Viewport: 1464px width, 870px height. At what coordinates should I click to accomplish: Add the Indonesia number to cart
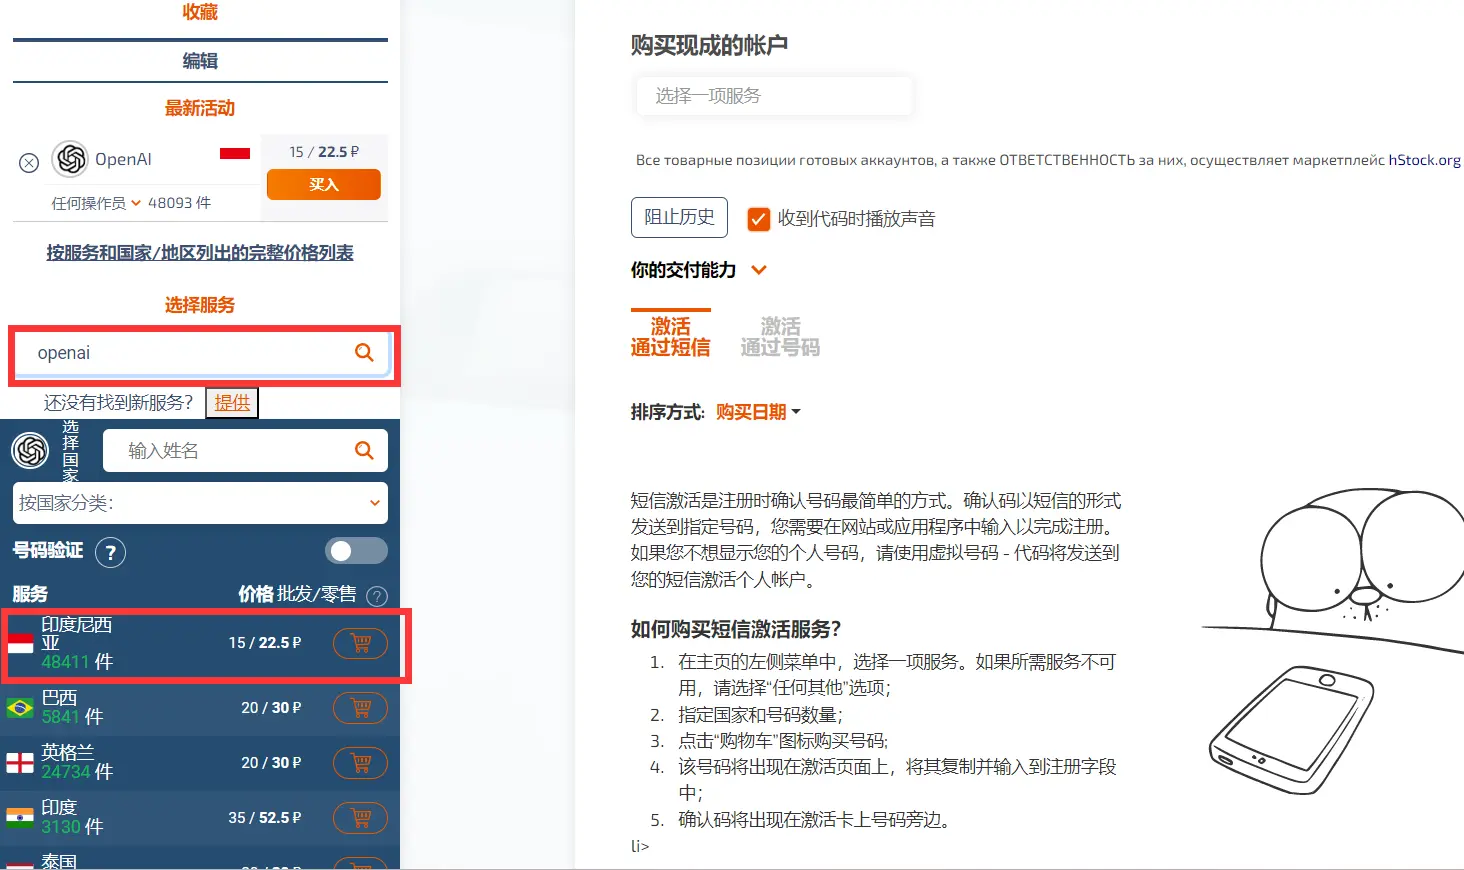pyautogui.click(x=360, y=643)
